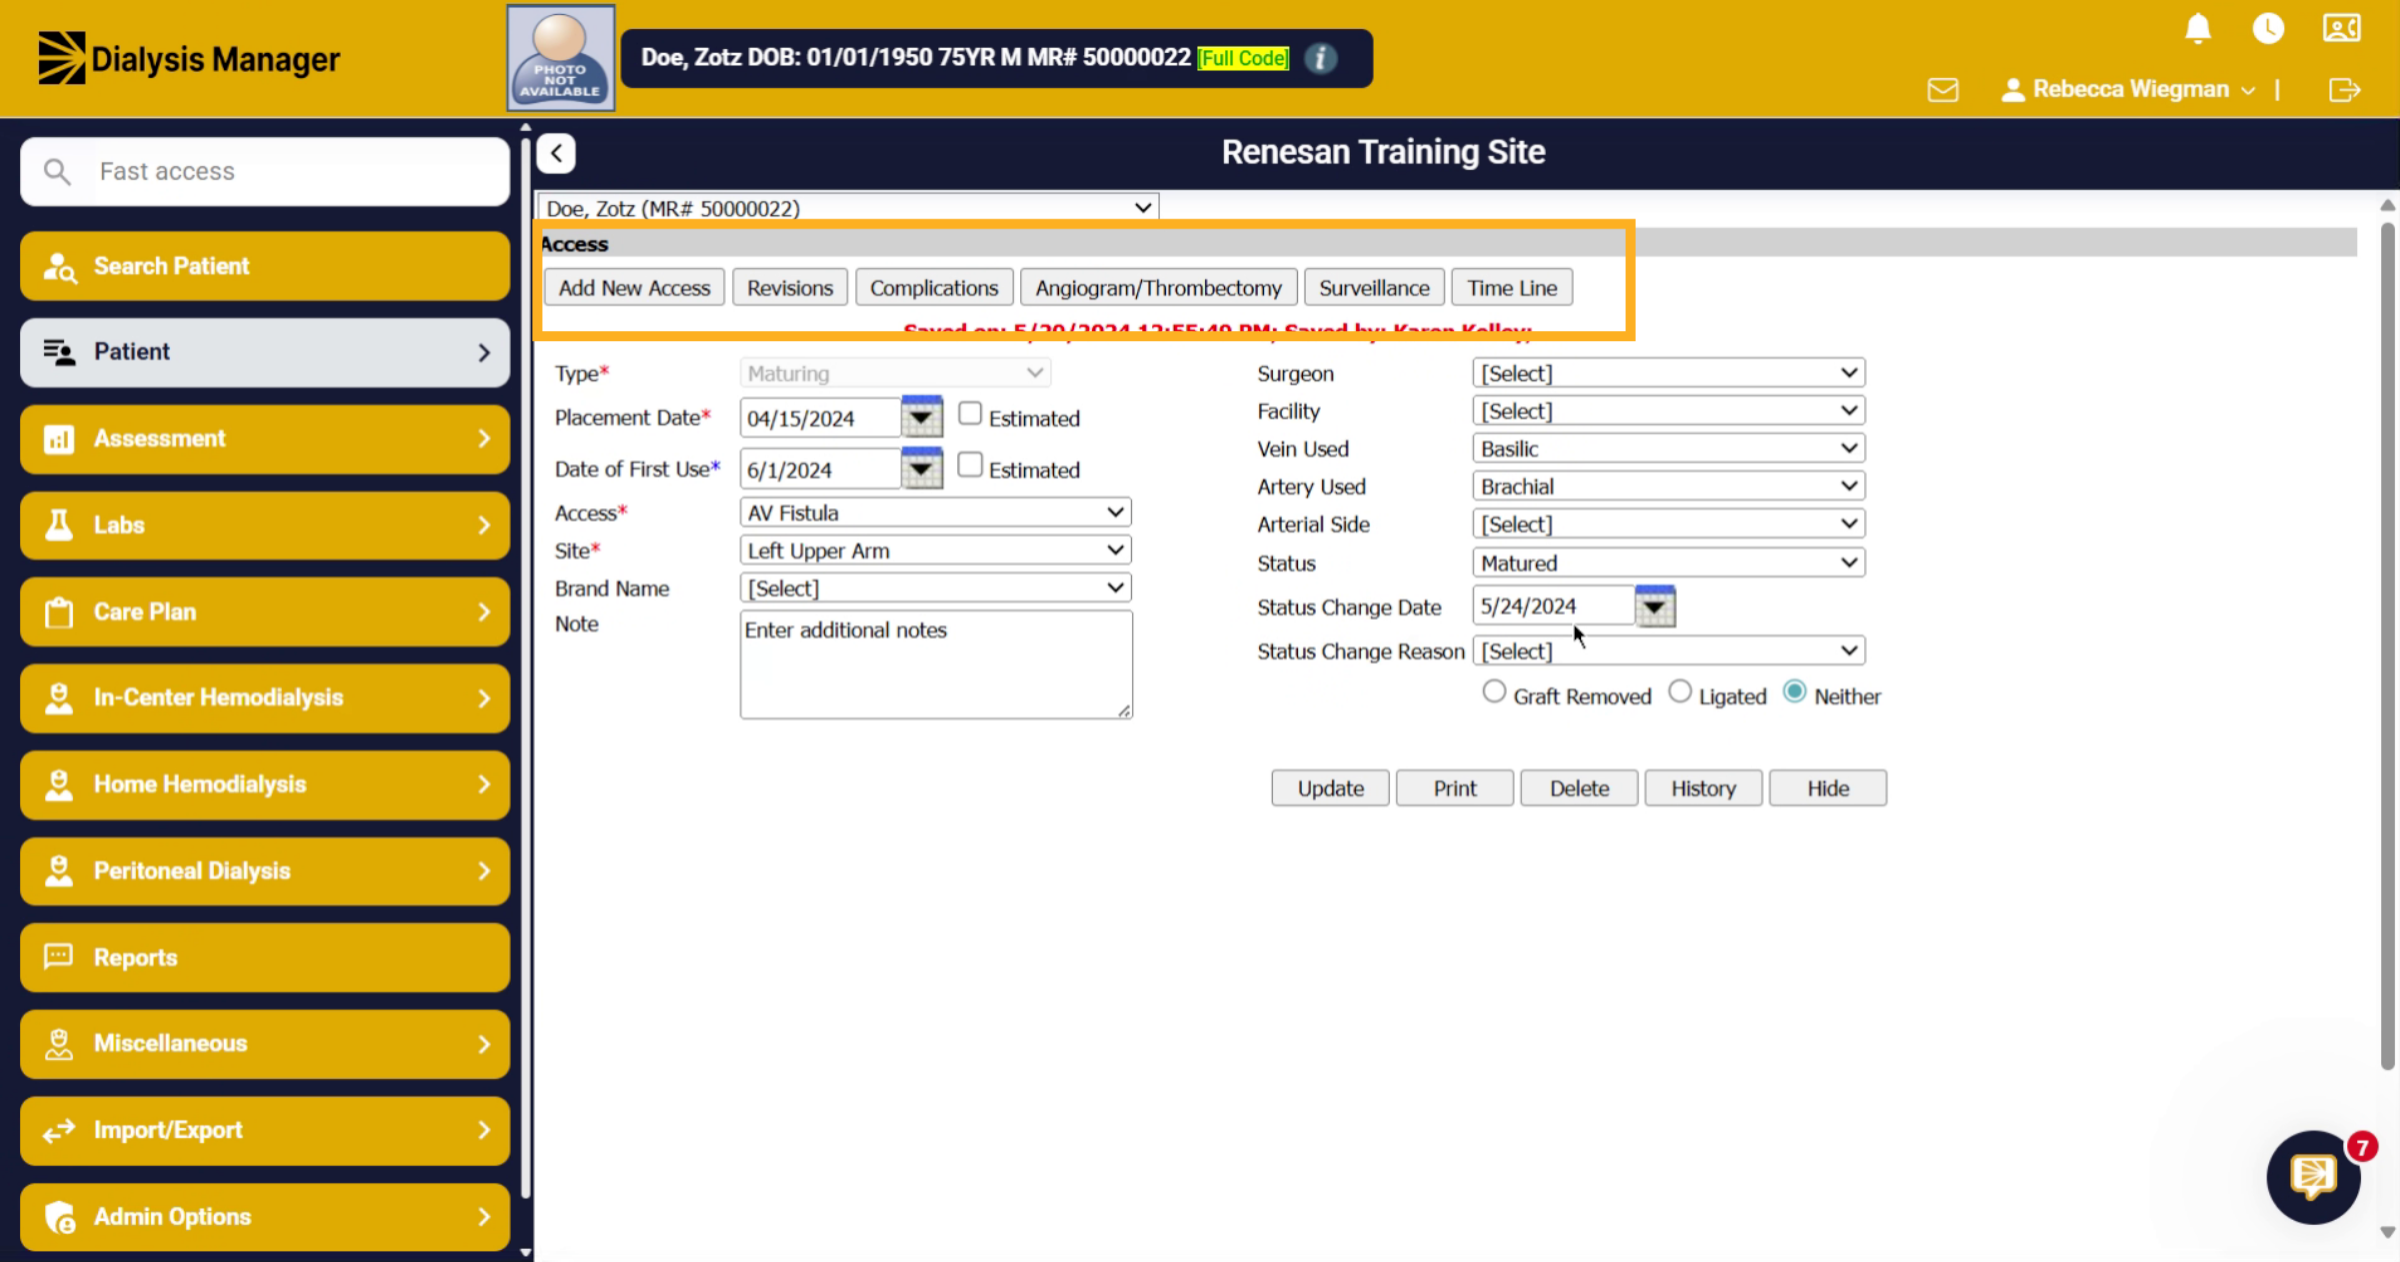Open the Reports sidebar item
The width and height of the screenshot is (2400, 1262).
pyautogui.click(x=264, y=957)
